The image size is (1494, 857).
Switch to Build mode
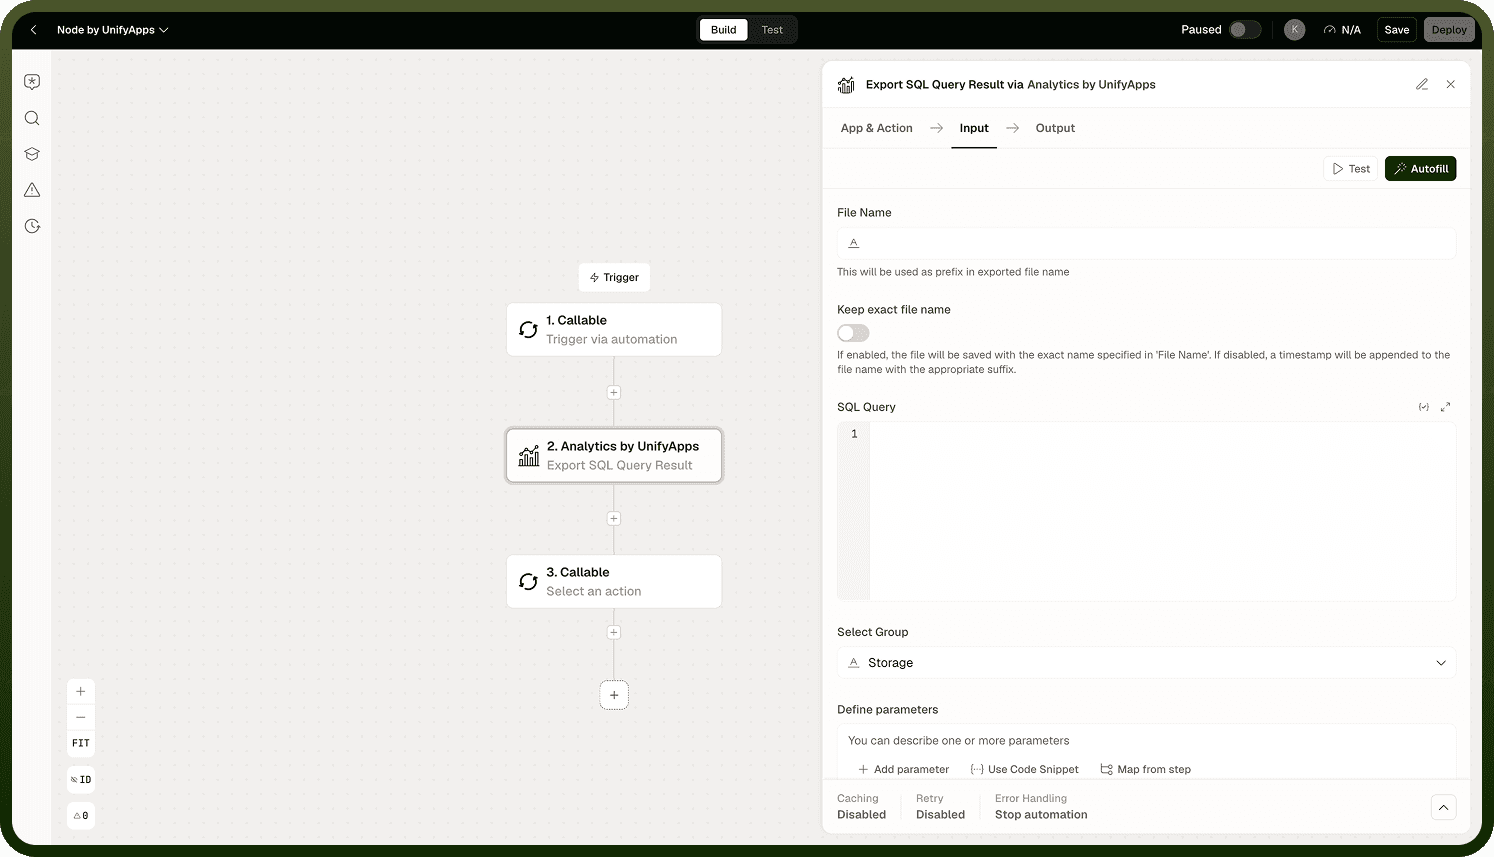coord(723,30)
